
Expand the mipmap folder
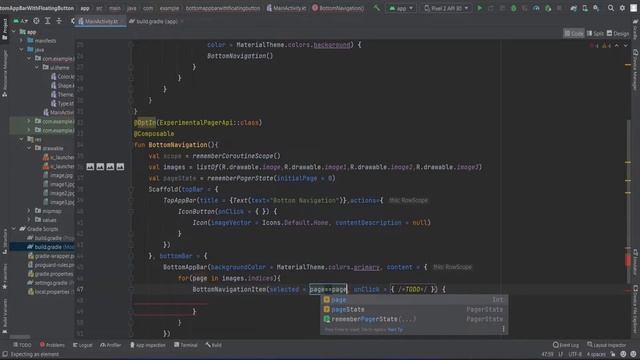click(x=29, y=211)
